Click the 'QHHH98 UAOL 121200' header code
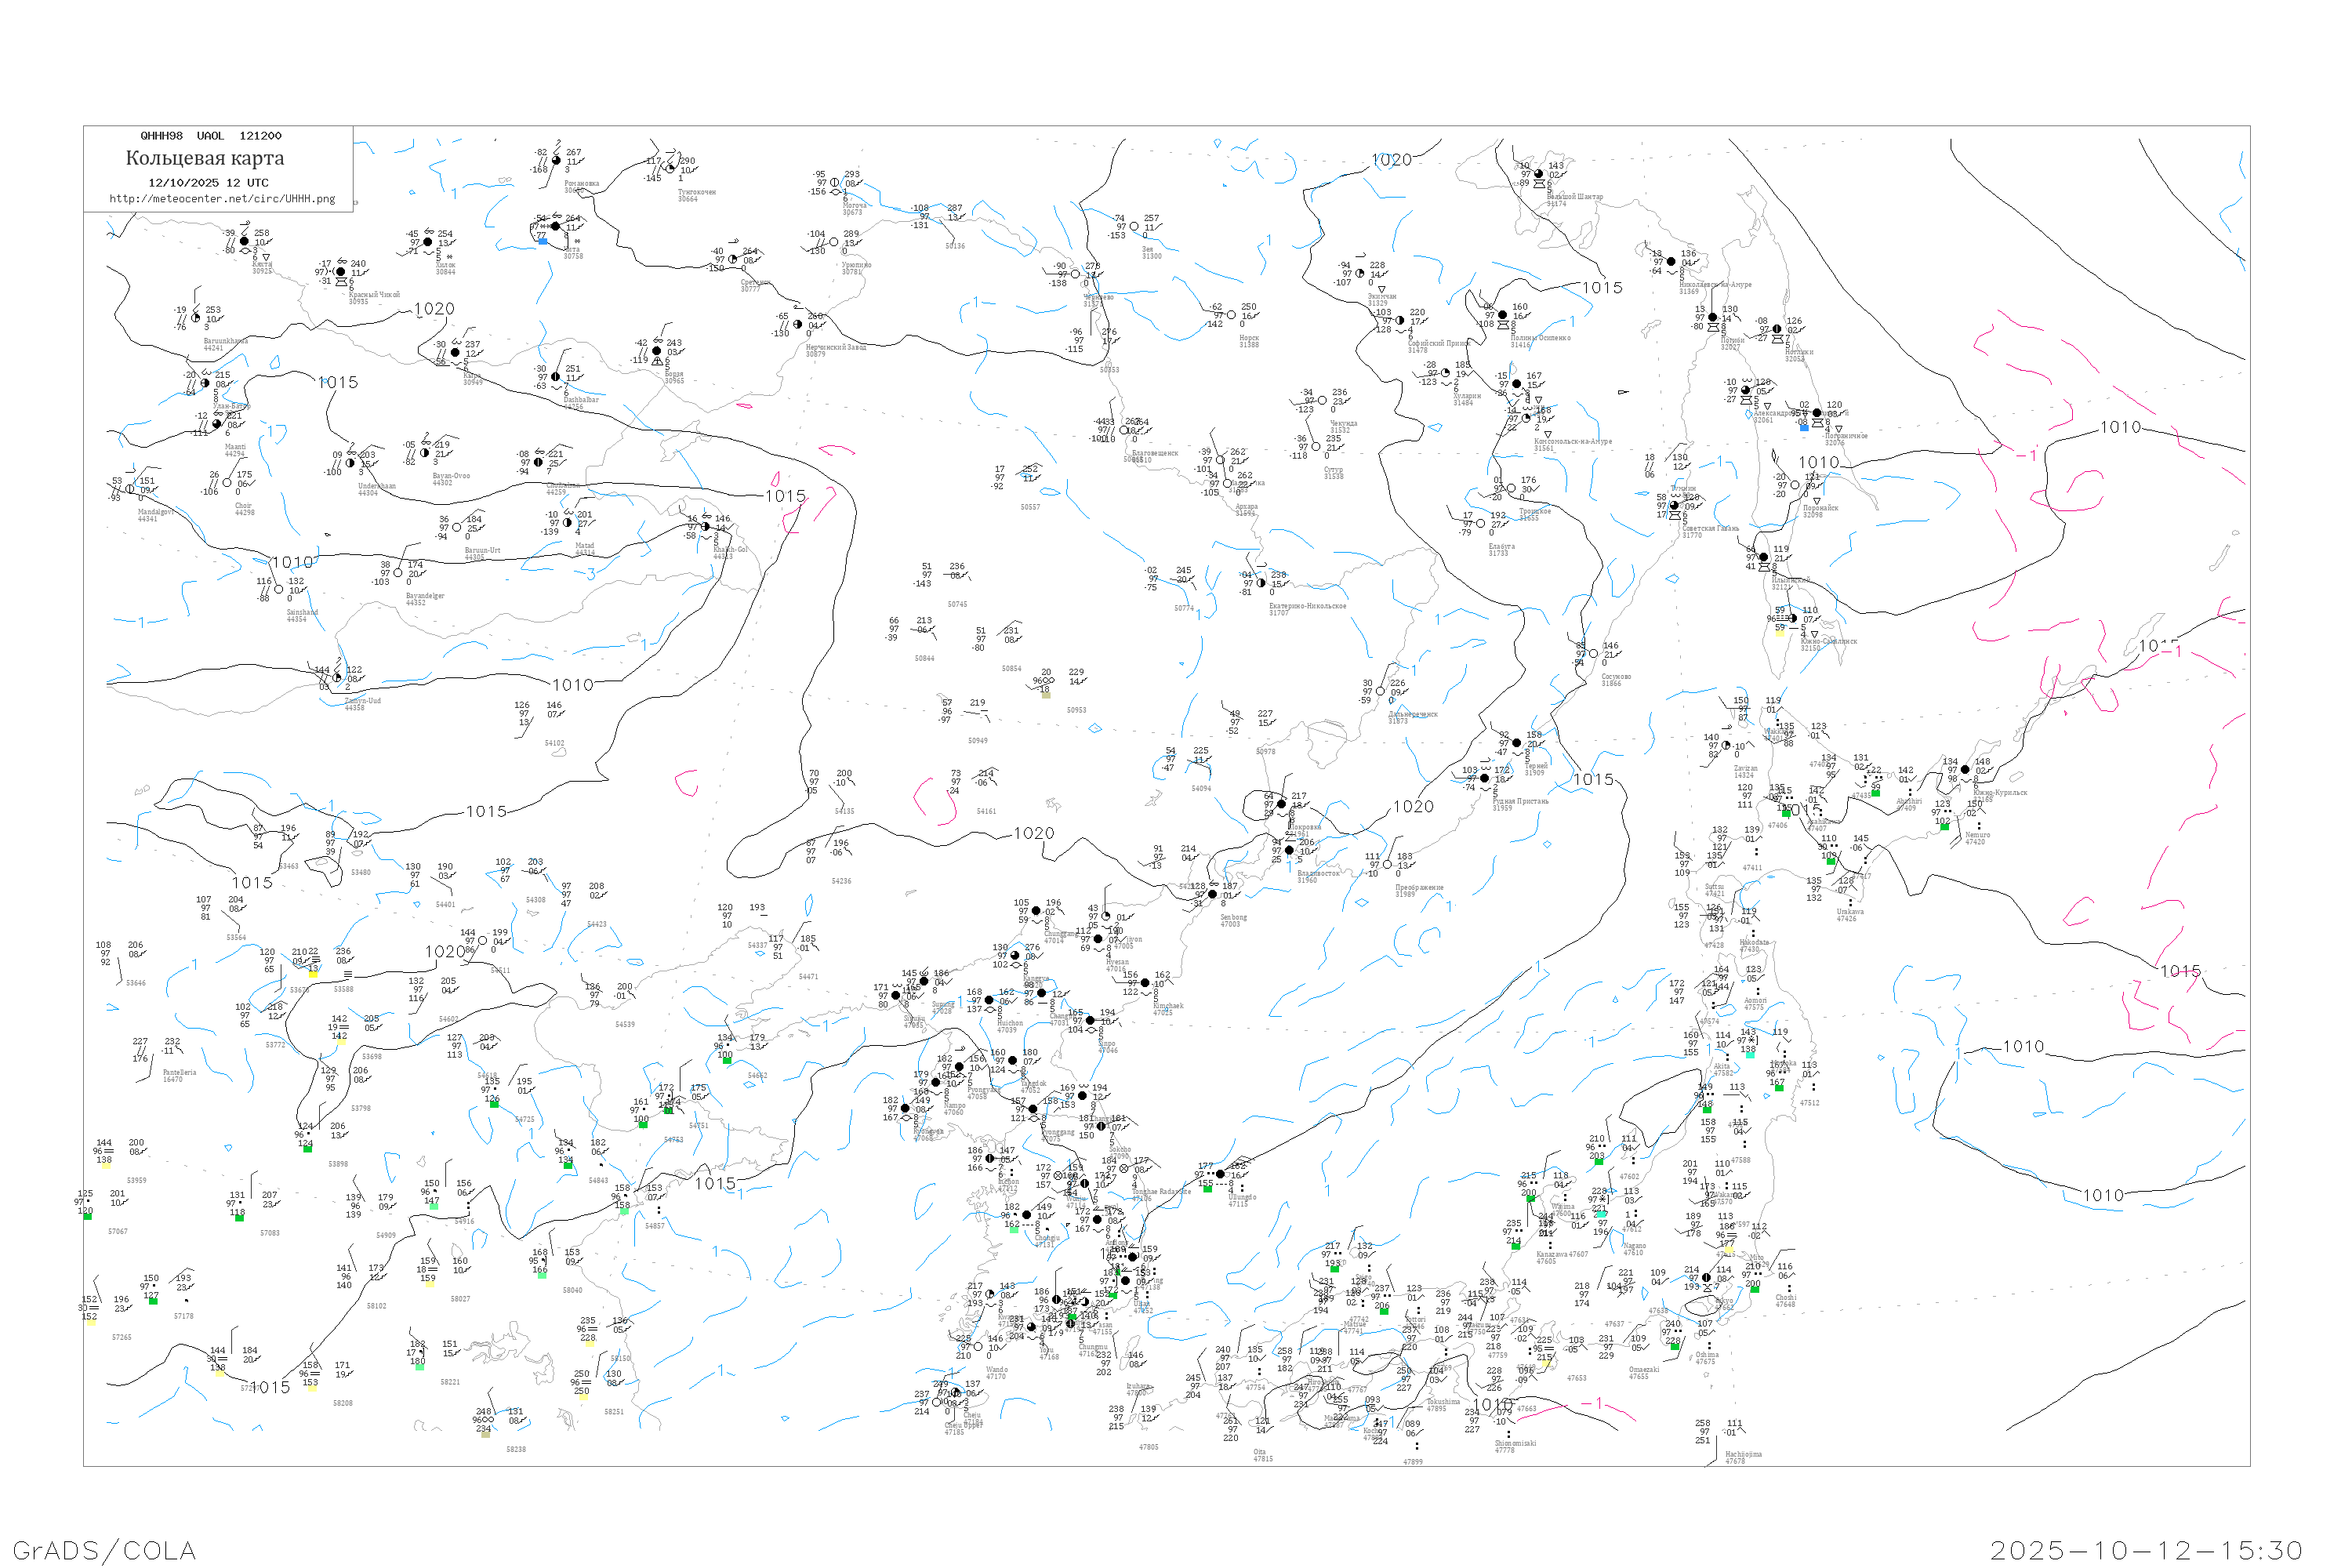The image size is (2352, 1568). (211, 136)
